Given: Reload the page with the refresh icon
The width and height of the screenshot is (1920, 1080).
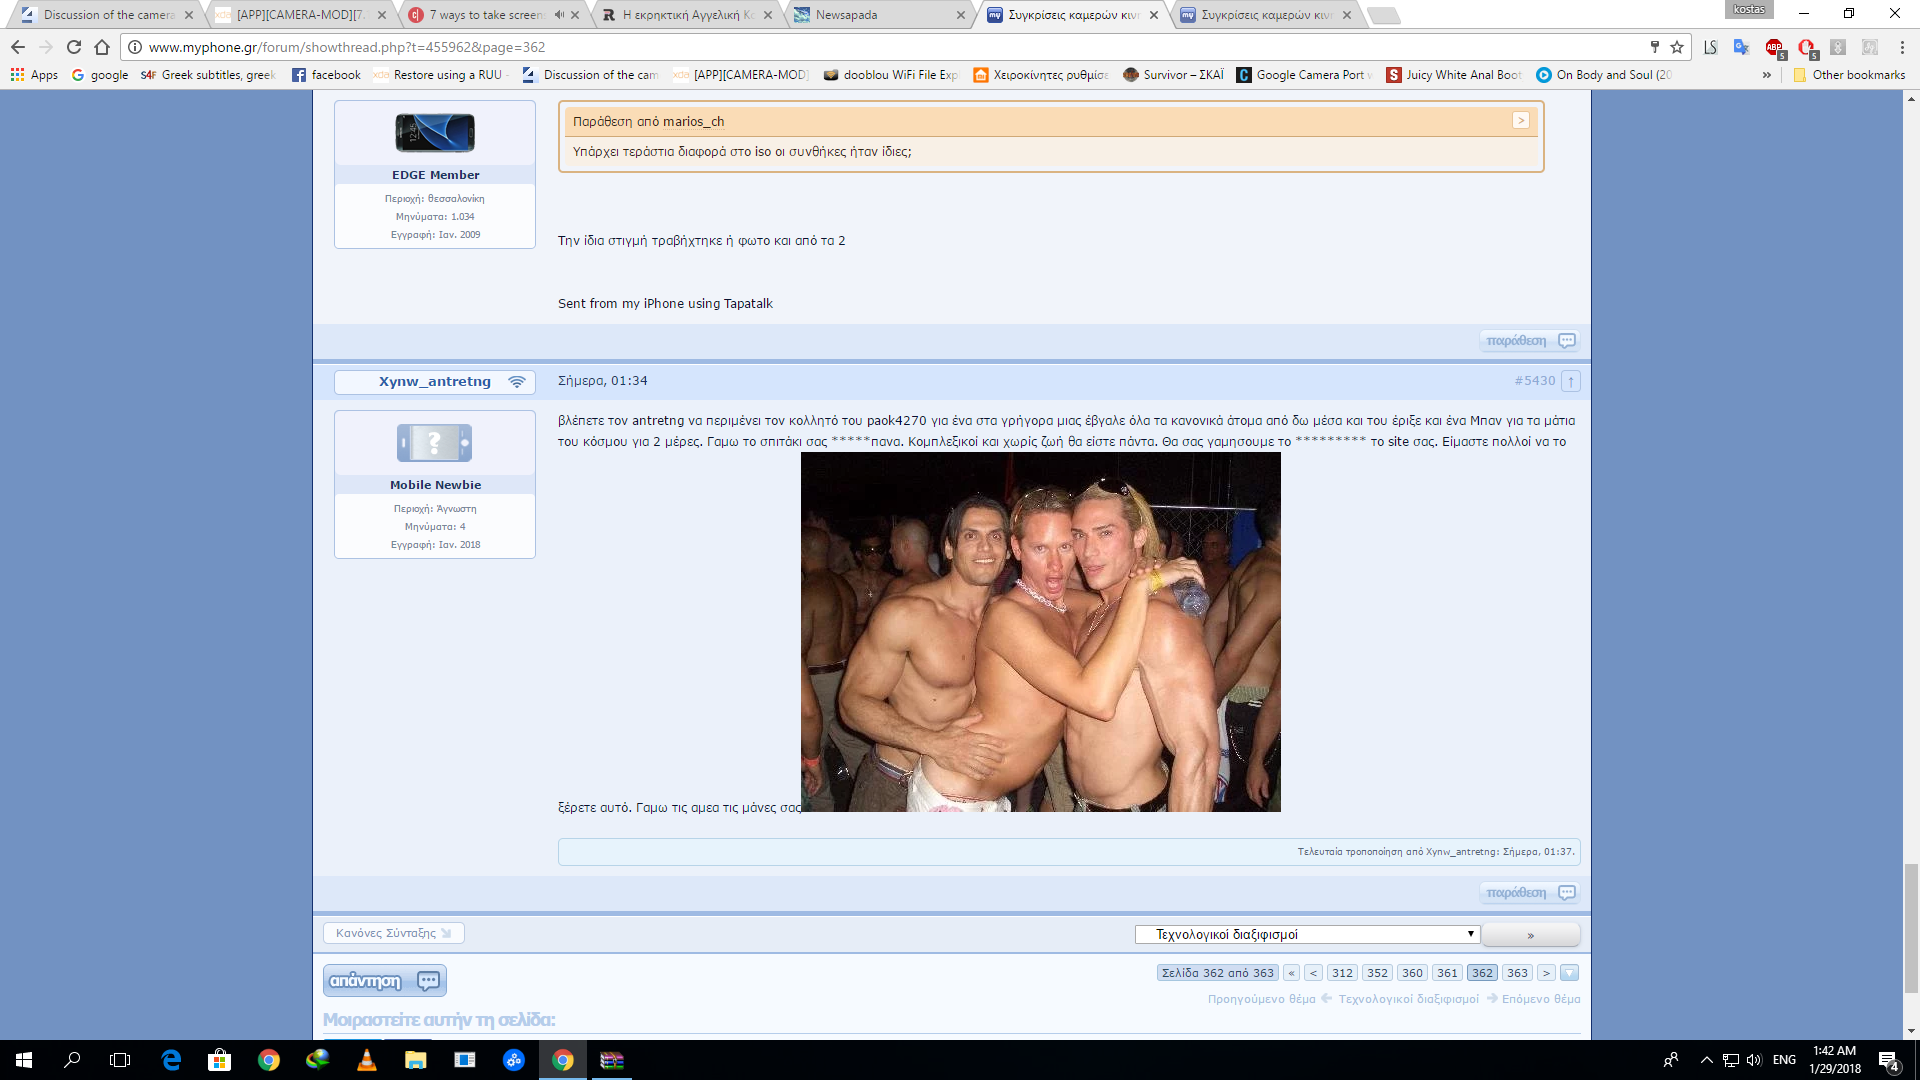Looking at the screenshot, I should pyautogui.click(x=74, y=47).
